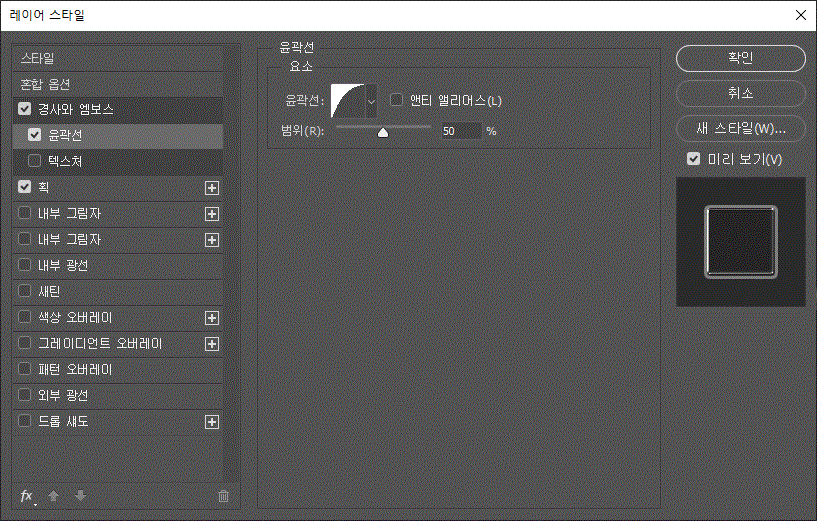Screen dimensions: 817x521
Task: Select the 새틴 row label
Action: point(49,291)
